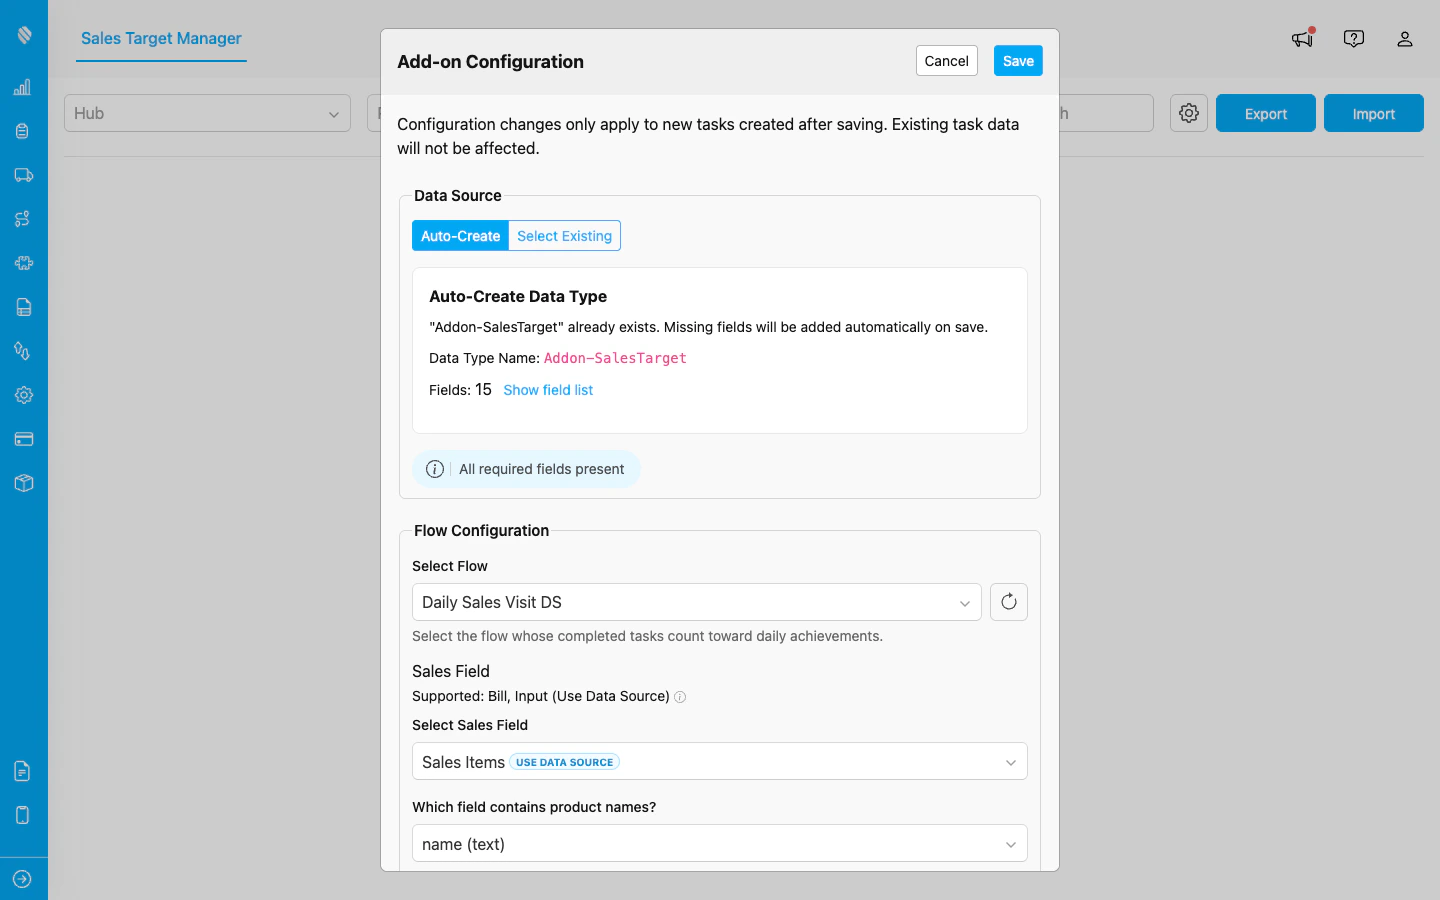Switch to Select Existing data source
Viewport: 1440px width, 900px height.
pos(564,235)
